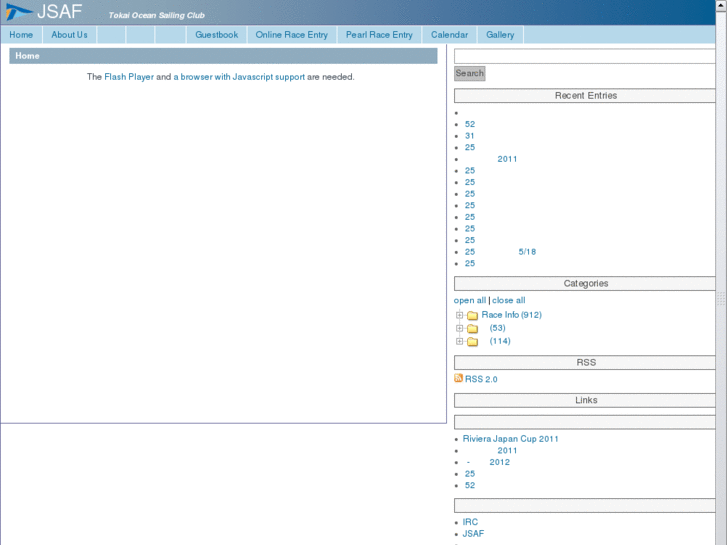Viewport: 727px width, 545px height.
Task: Click the 'close all' categories link
Action: 508,300
